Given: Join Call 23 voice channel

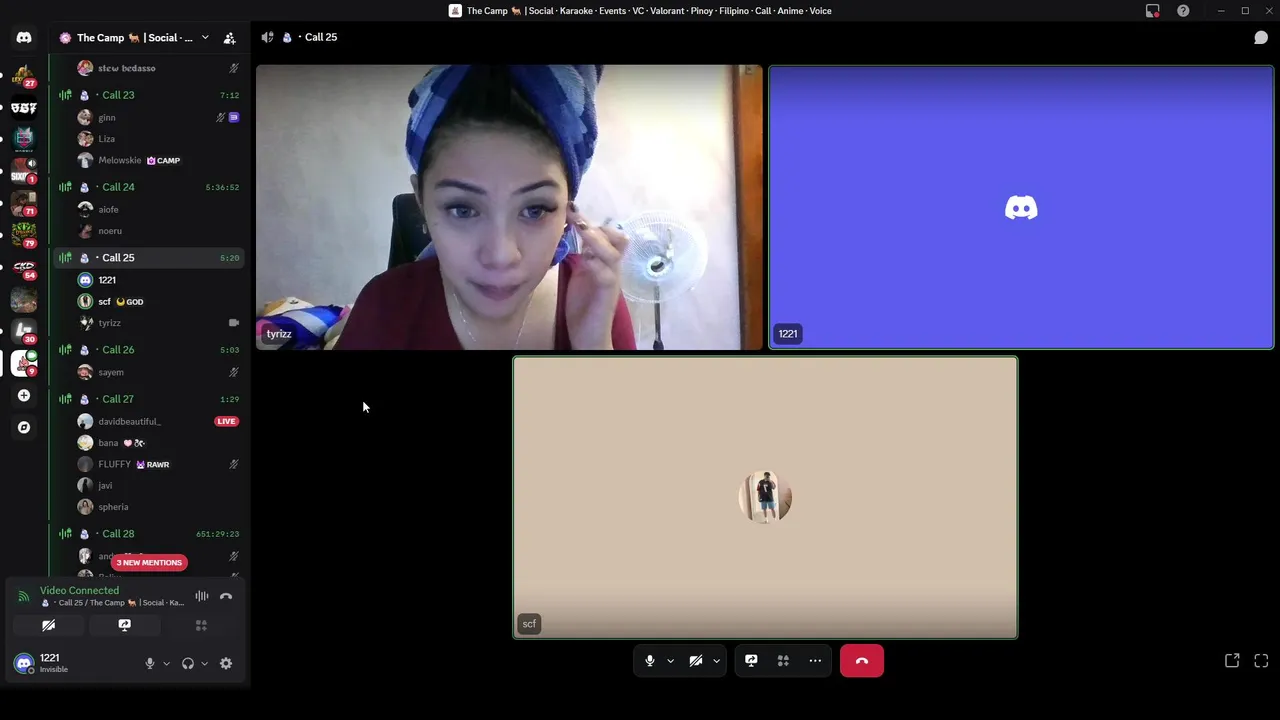Looking at the screenshot, I should click(148, 95).
